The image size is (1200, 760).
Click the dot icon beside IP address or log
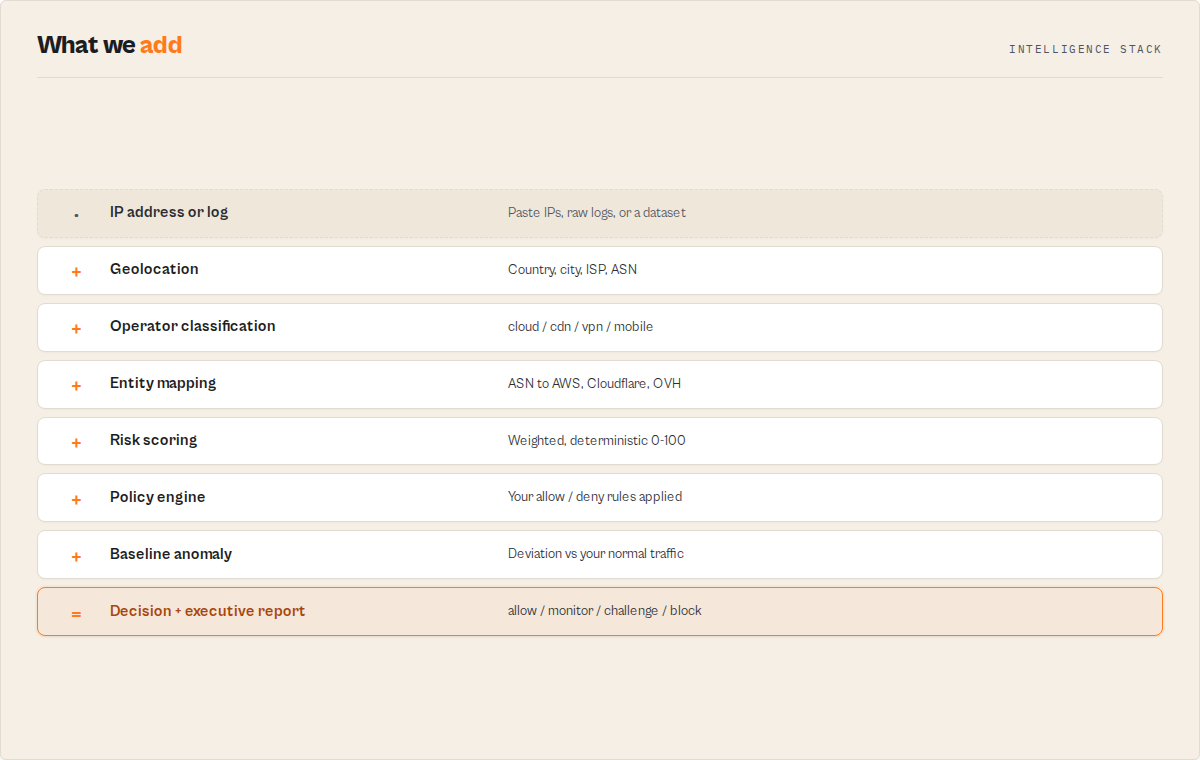[x=76, y=215]
